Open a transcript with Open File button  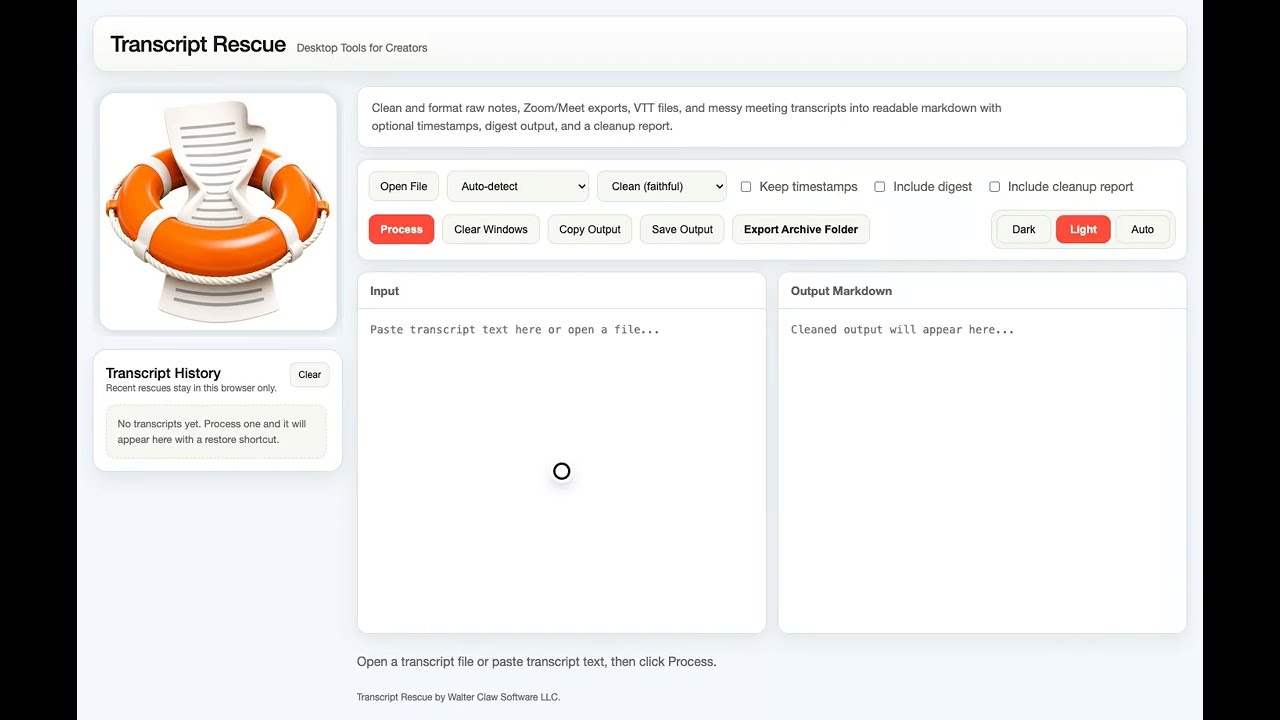click(403, 186)
